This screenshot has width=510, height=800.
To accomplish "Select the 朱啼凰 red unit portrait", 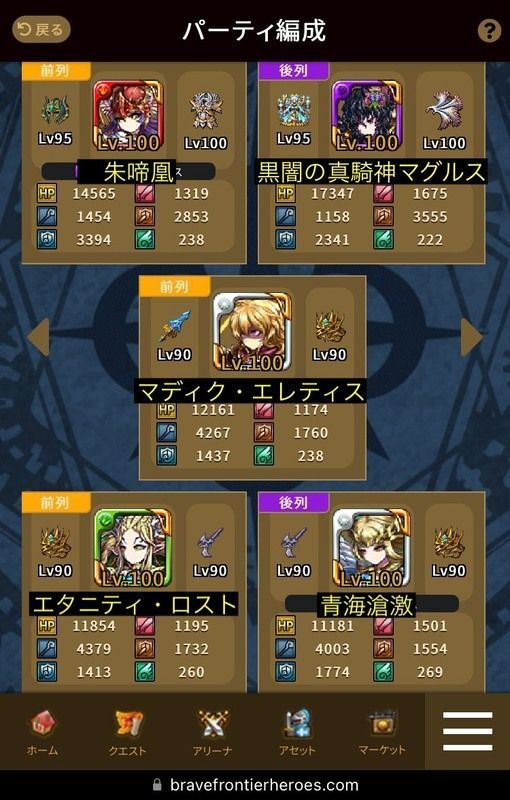I will click(129, 115).
